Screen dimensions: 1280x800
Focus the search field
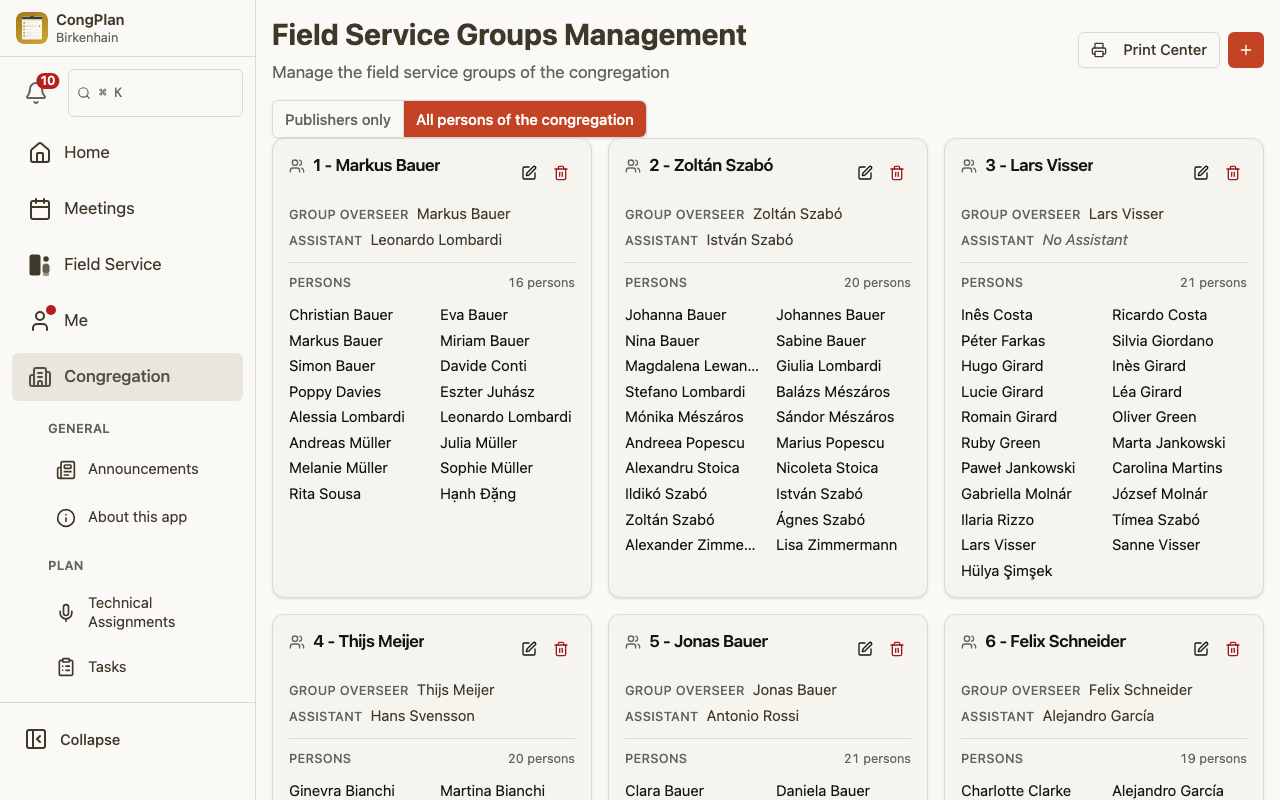[155, 93]
